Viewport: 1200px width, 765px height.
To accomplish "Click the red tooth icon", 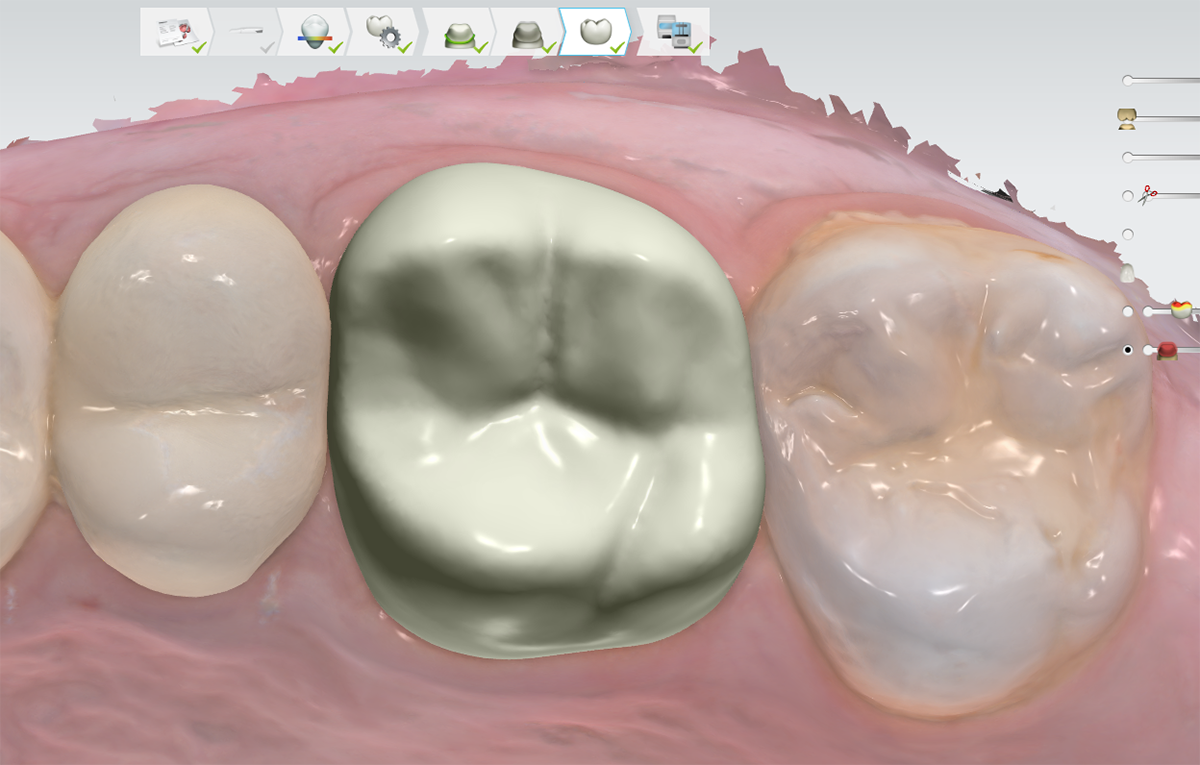I will [1166, 351].
